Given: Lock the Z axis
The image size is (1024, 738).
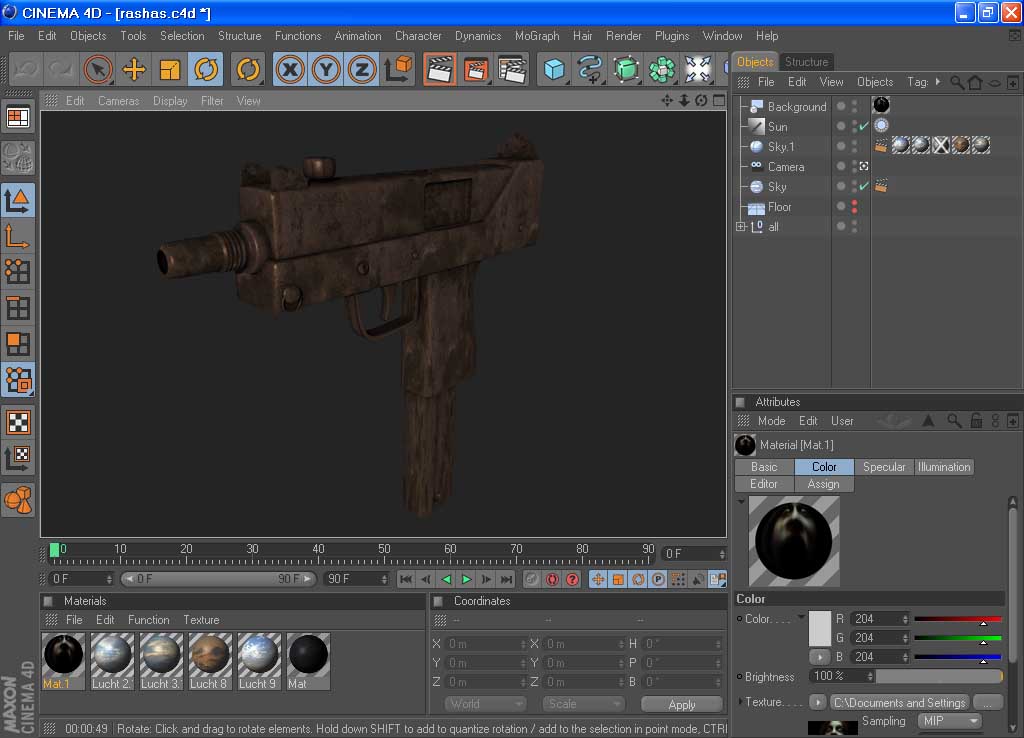Looking at the screenshot, I should click(362, 69).
